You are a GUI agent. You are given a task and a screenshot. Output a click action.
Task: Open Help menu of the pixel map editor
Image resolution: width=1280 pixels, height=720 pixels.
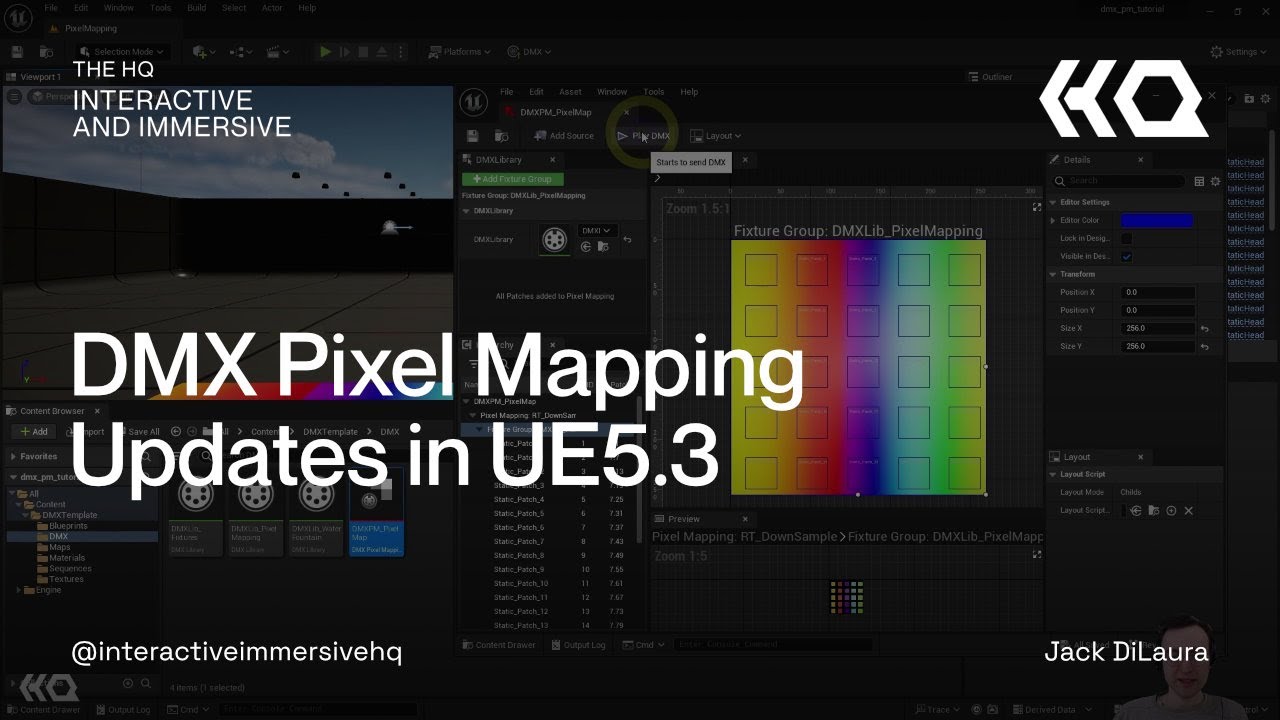[689, 92]
